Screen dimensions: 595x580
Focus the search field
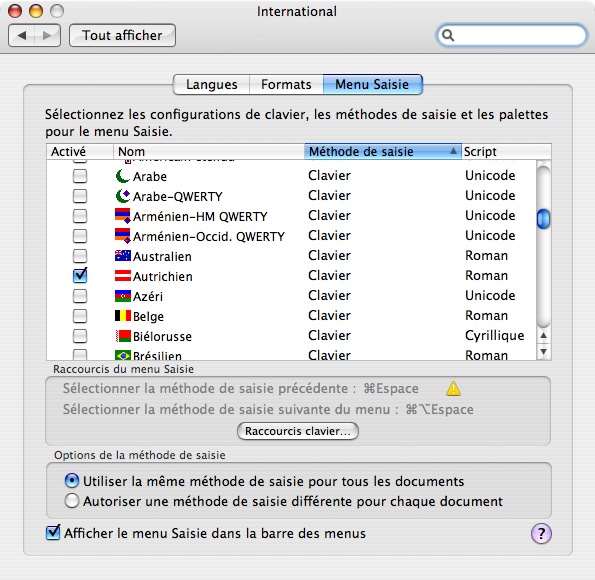click(x=512, y=35)
